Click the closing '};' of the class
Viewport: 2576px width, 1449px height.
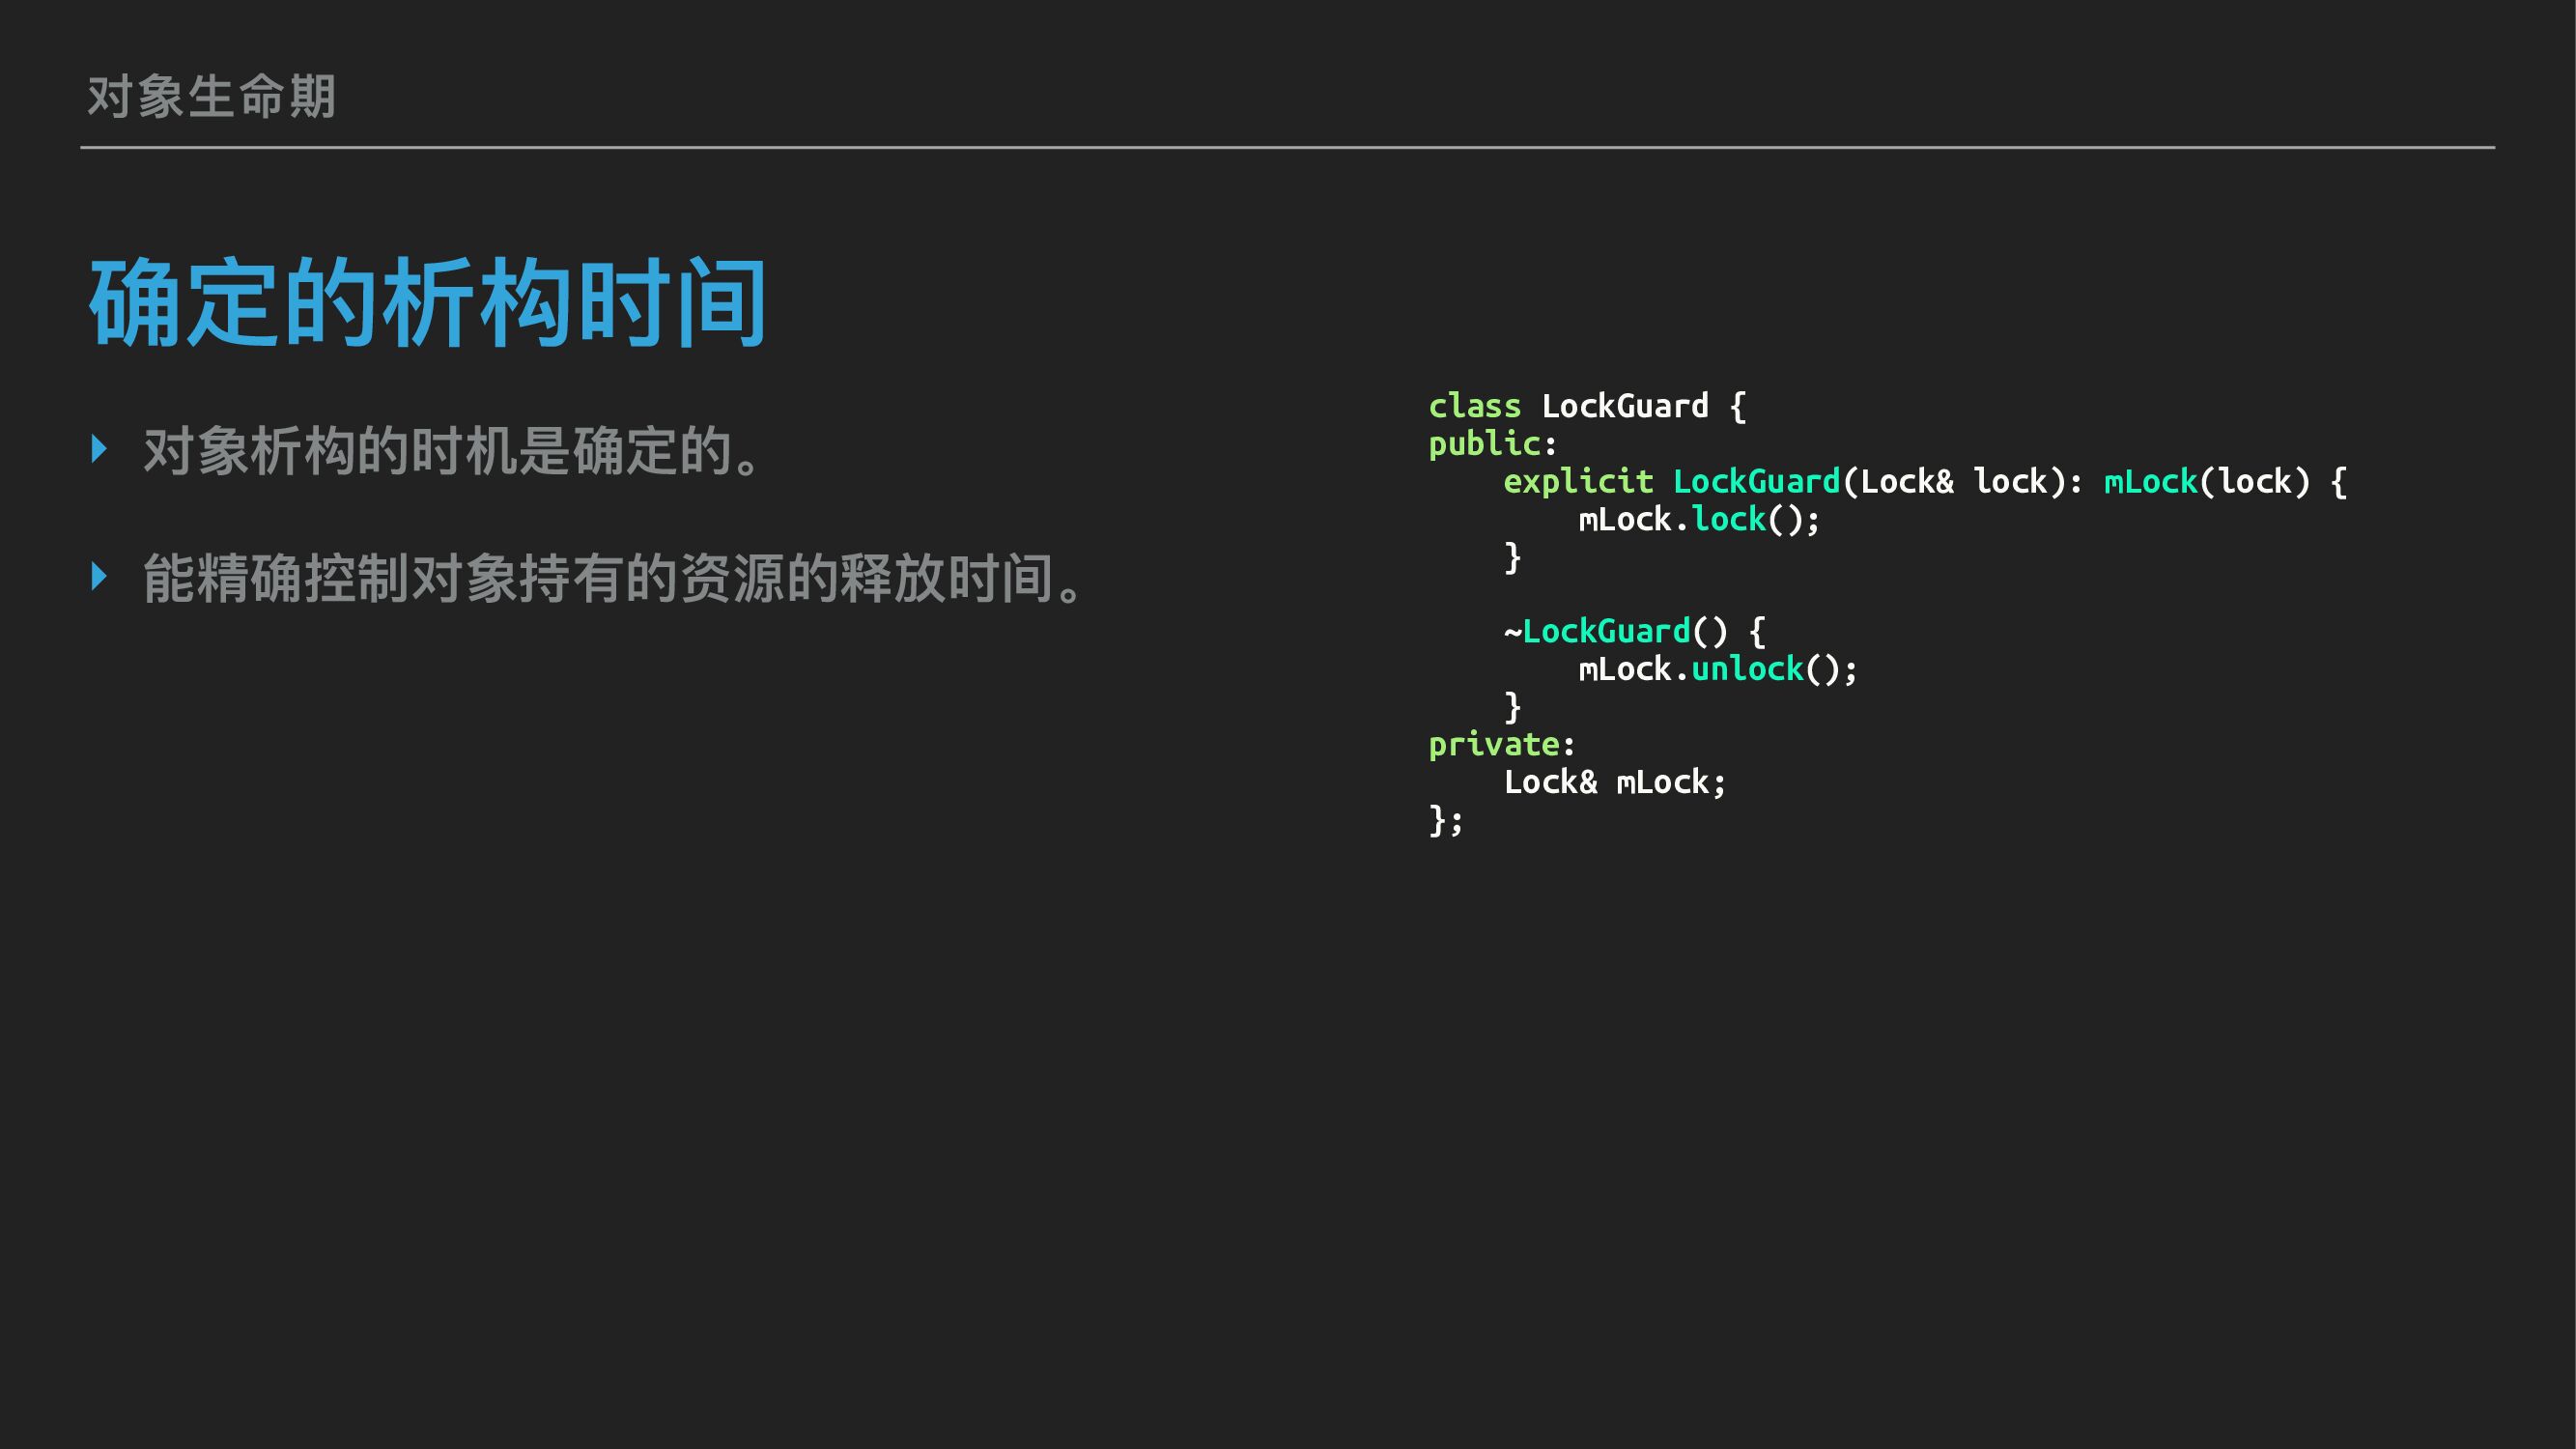click(1446, 820)
